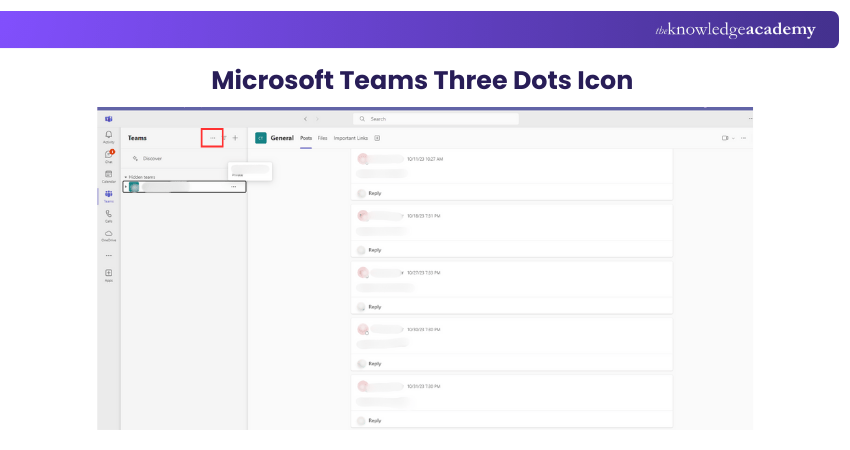Reply to the 10/30/23 7:40 PM post
This screenshot has width=850, height=450.
coord(375,364)
